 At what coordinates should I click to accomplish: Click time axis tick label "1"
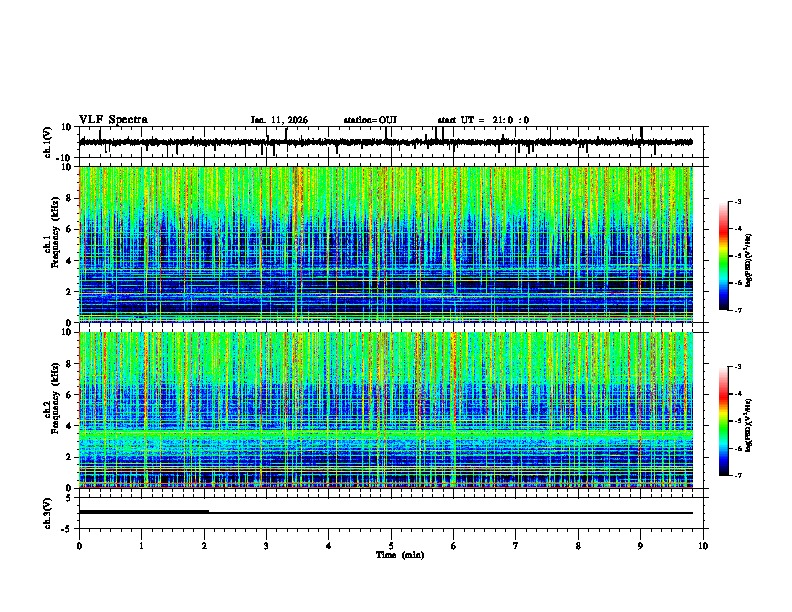point(141,546)
